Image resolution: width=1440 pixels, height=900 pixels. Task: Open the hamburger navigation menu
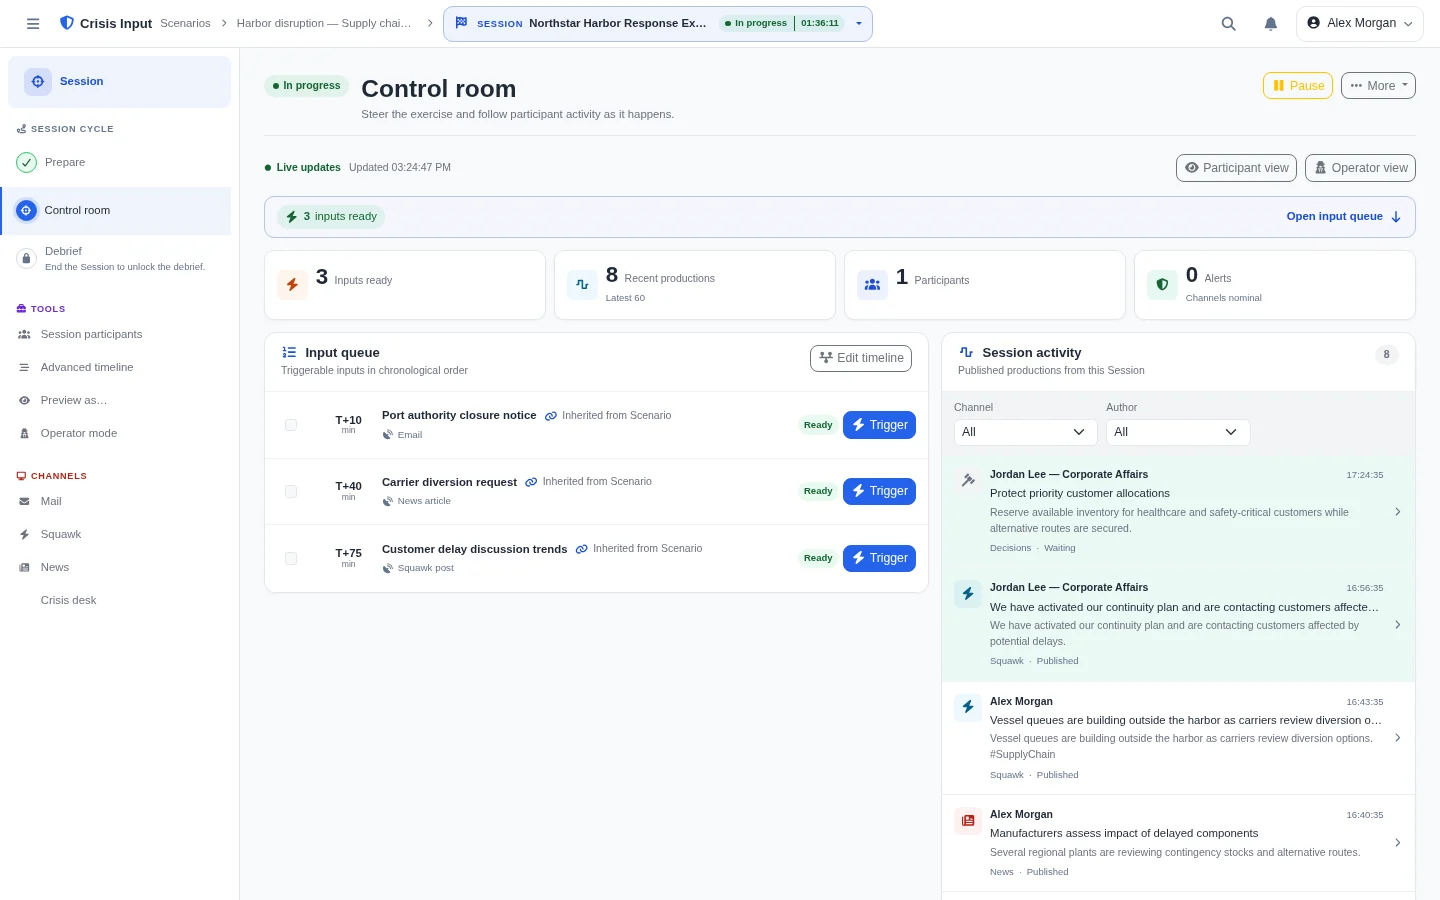[x=33, y=23]
